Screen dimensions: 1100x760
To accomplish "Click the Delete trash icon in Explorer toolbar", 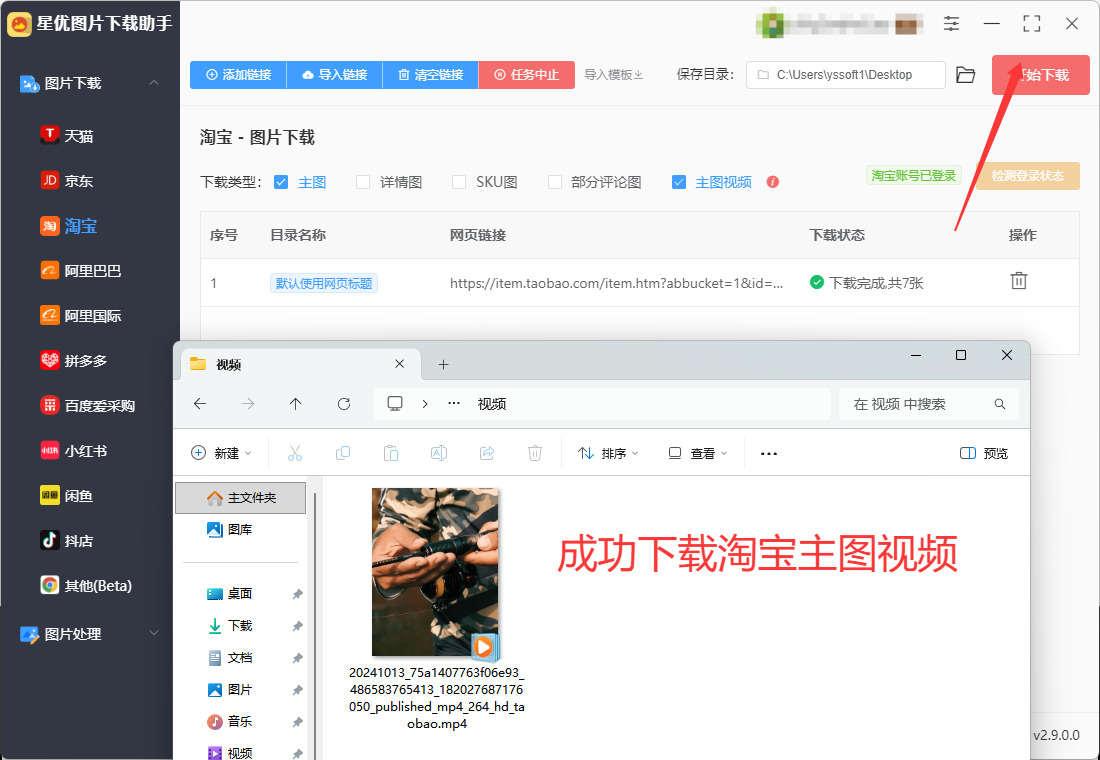I will pos(535,453).
